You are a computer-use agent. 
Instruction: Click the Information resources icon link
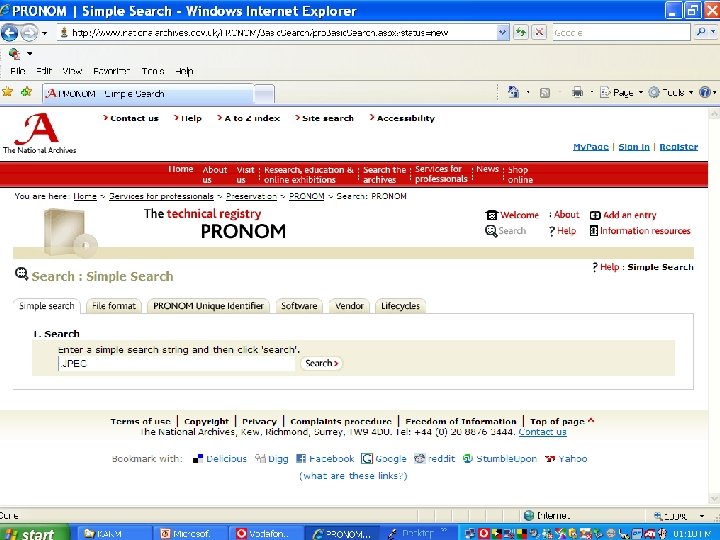click(640, 231)
